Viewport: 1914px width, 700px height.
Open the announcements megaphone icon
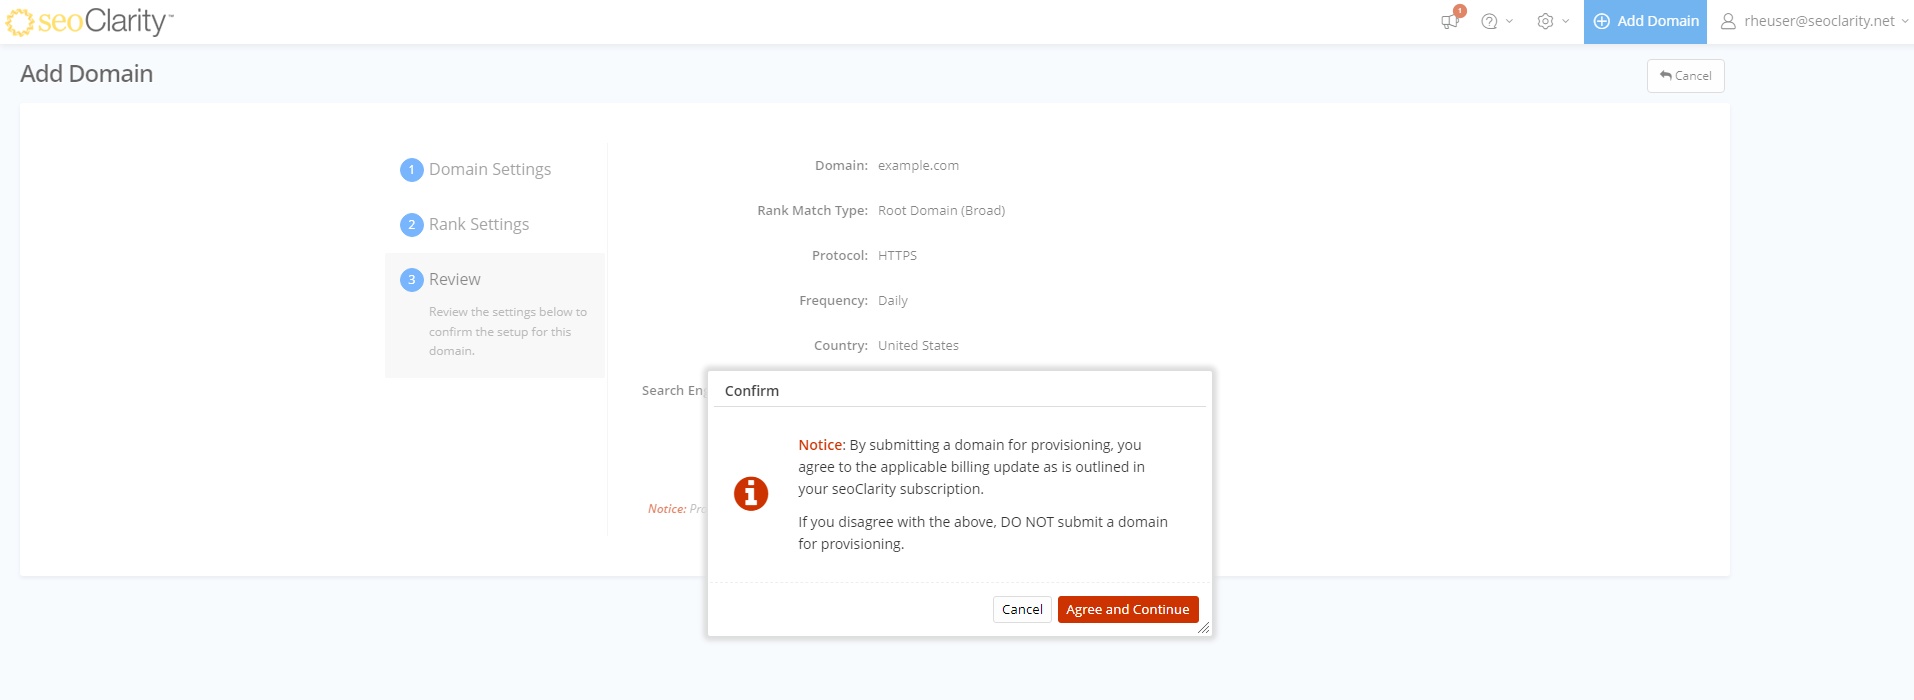(1449, 21)
